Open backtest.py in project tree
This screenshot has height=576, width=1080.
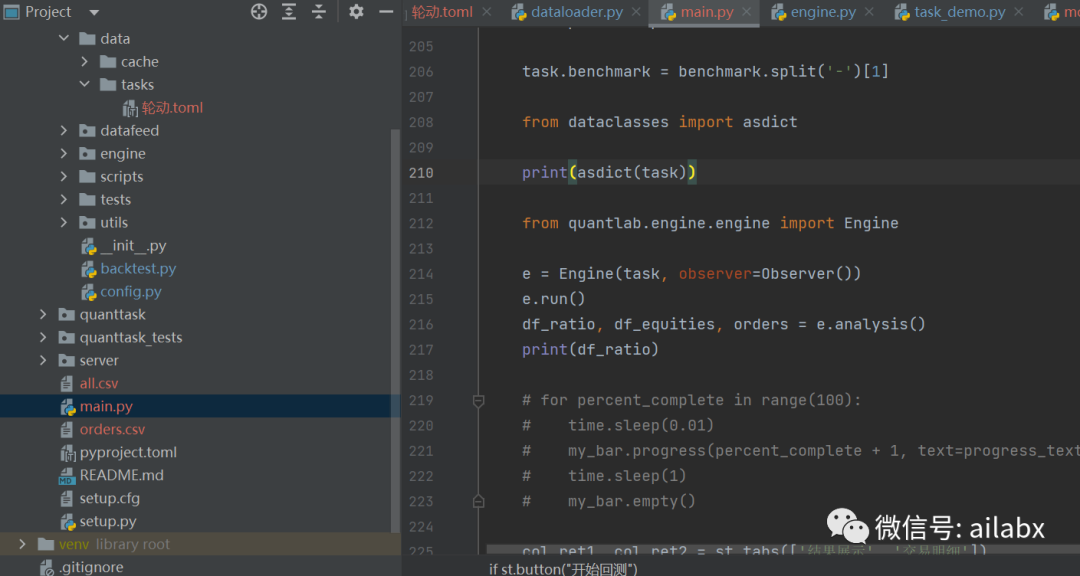pyautogui.click(x=138, y=268)
